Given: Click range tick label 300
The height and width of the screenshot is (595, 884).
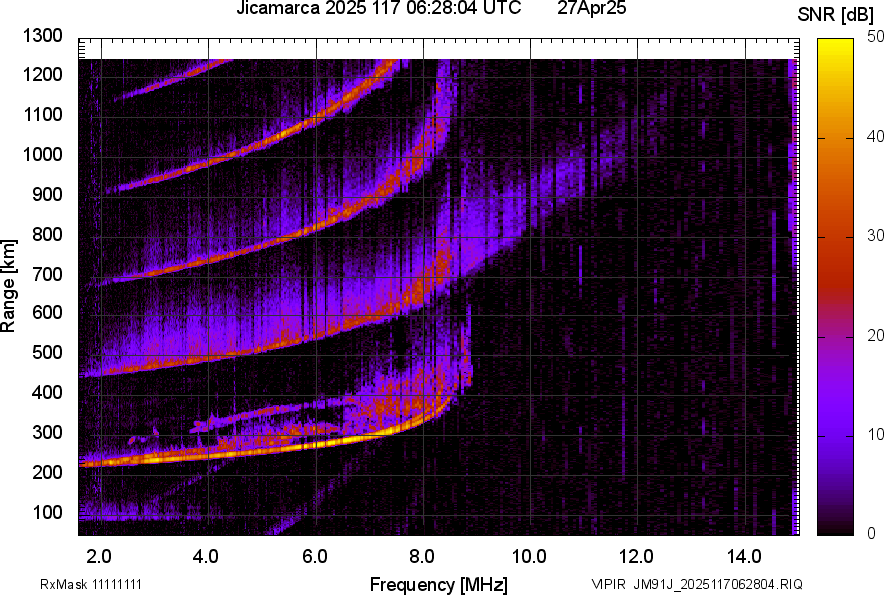Looking at the screenshot, I should (47, 433).
